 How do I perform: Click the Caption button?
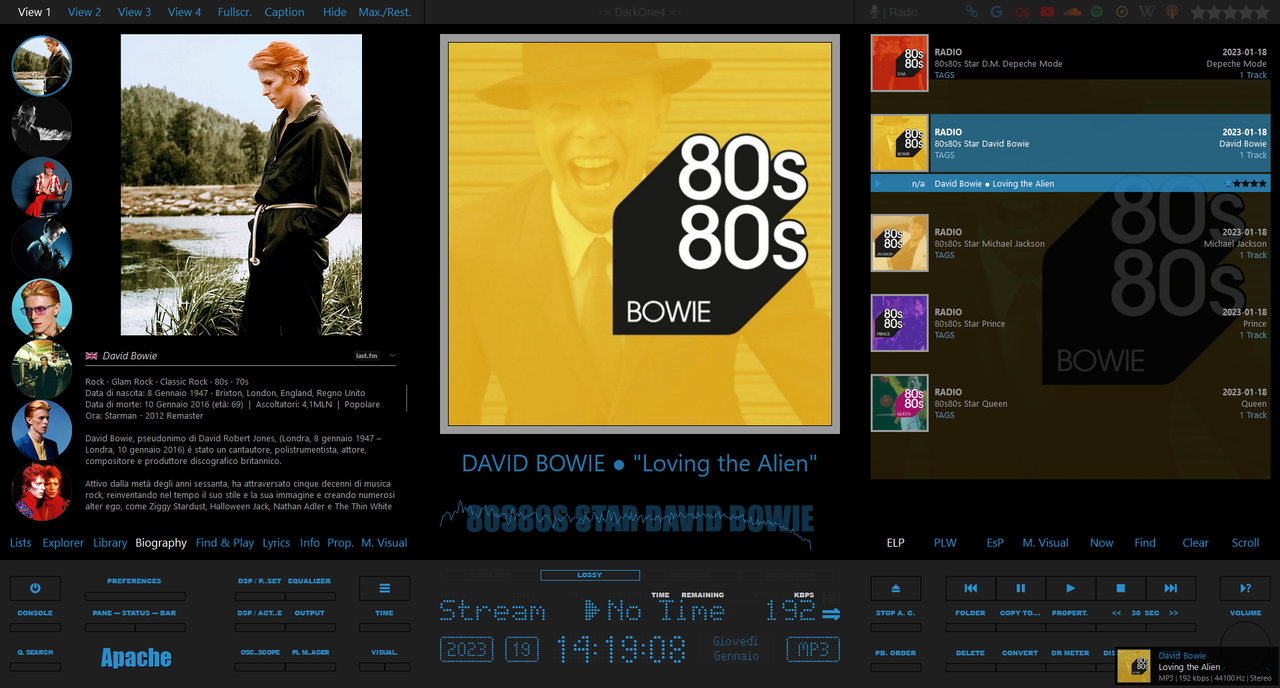[285, 12]
